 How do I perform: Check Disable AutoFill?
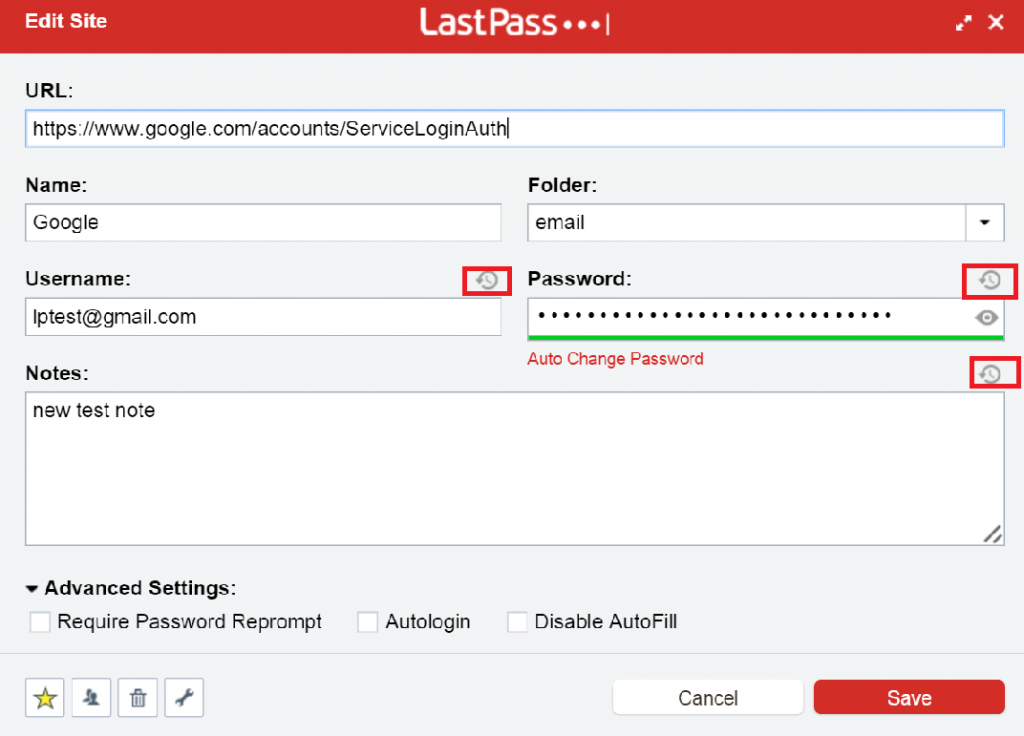[517, 621]
